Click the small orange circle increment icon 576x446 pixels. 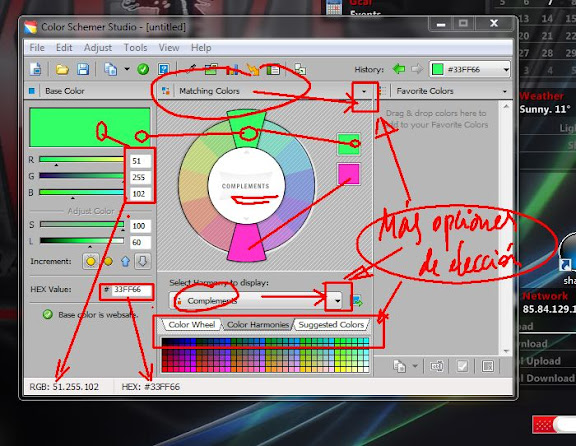pyautogui.click(x=108, y=261)
